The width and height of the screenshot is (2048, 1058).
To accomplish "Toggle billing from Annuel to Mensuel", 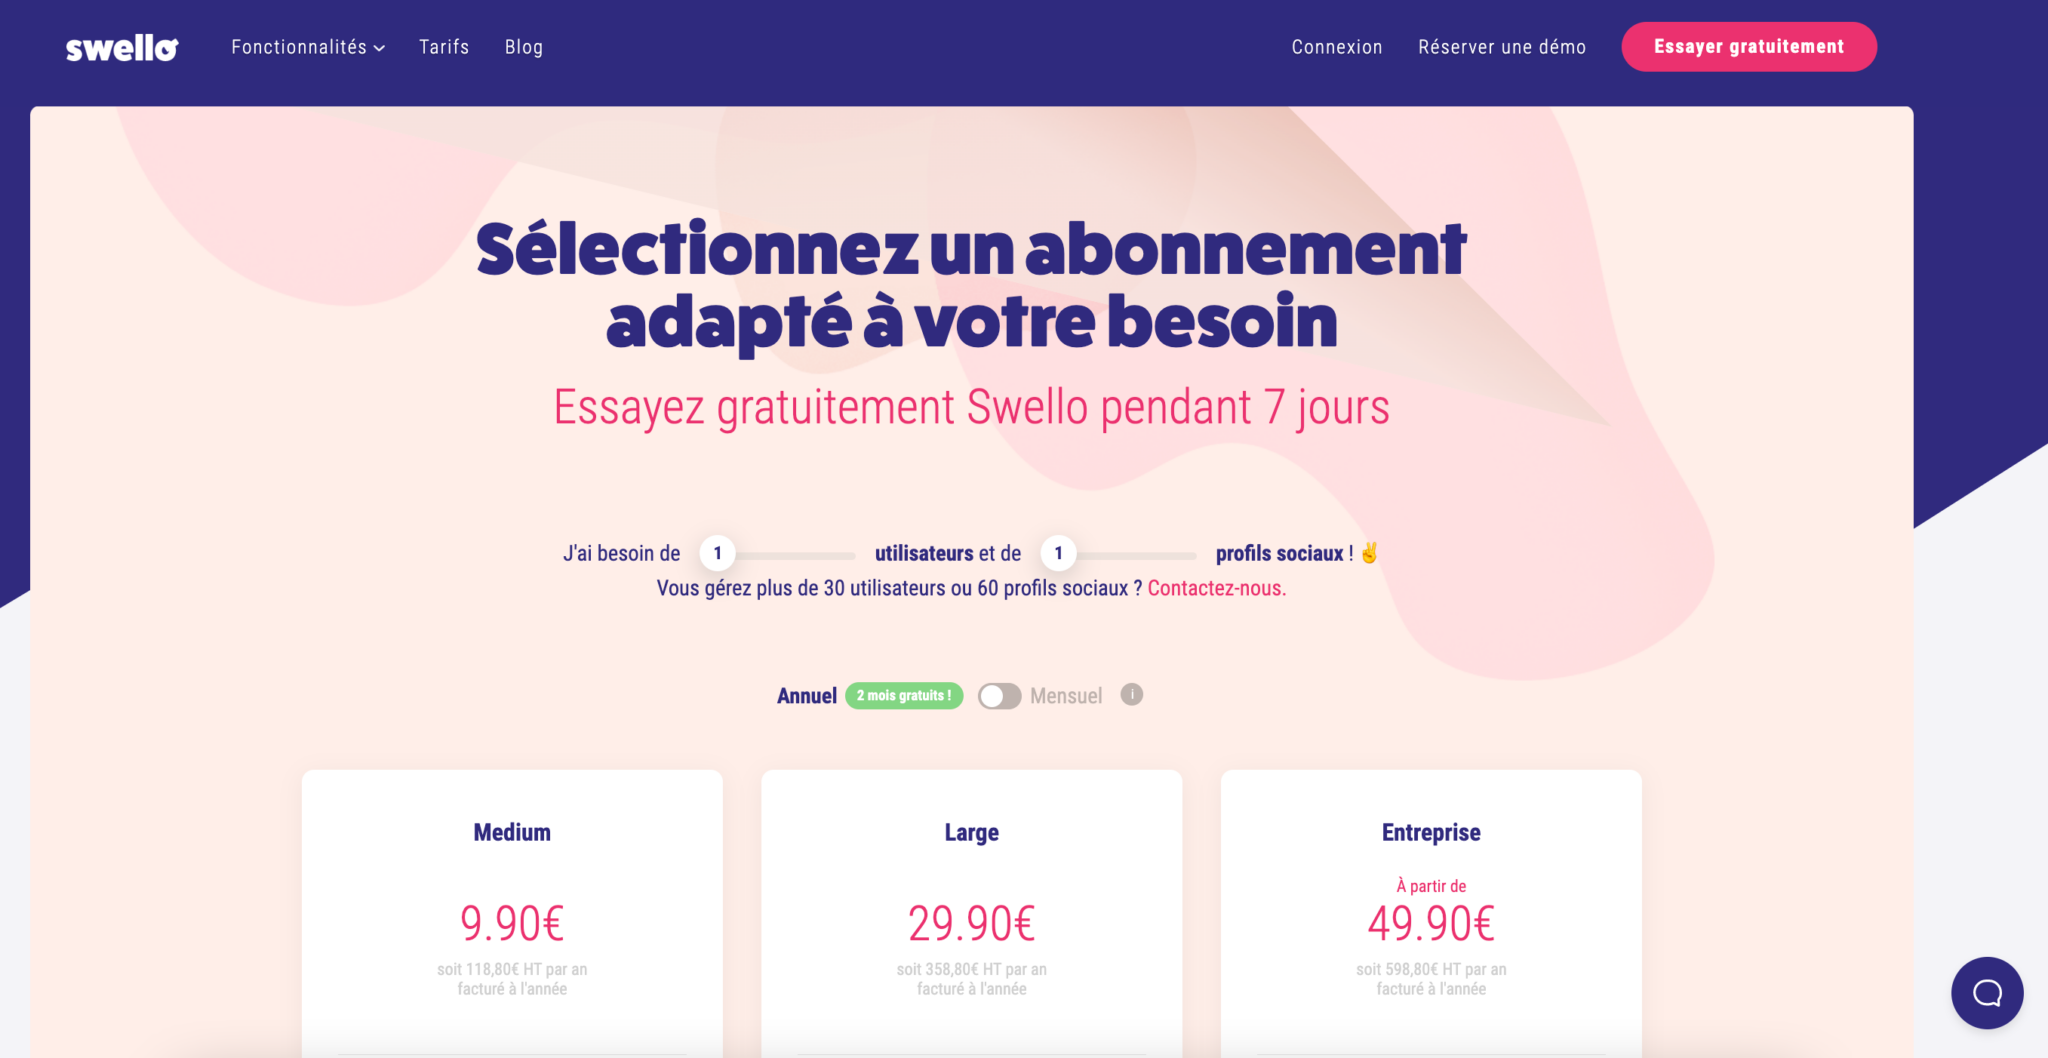I will click(999, 695).
